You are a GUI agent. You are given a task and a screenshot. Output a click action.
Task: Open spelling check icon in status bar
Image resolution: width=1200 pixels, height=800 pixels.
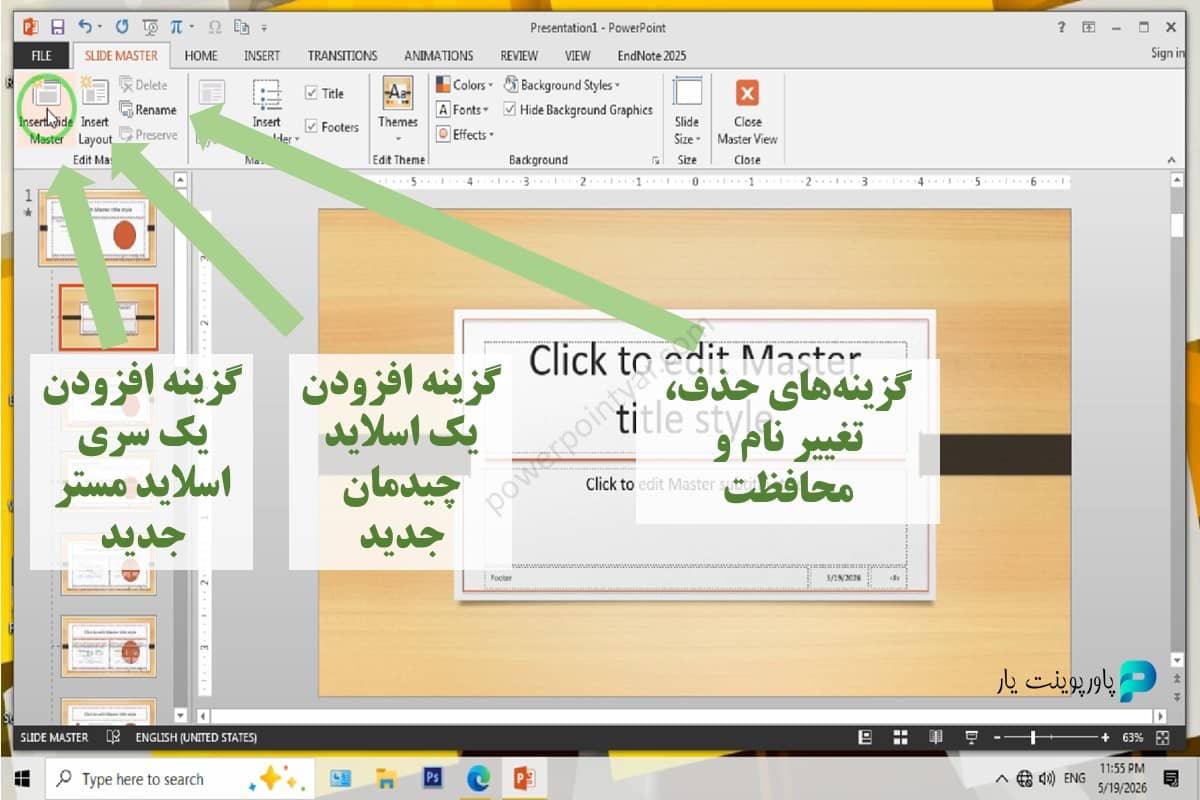tap(115, 737)
